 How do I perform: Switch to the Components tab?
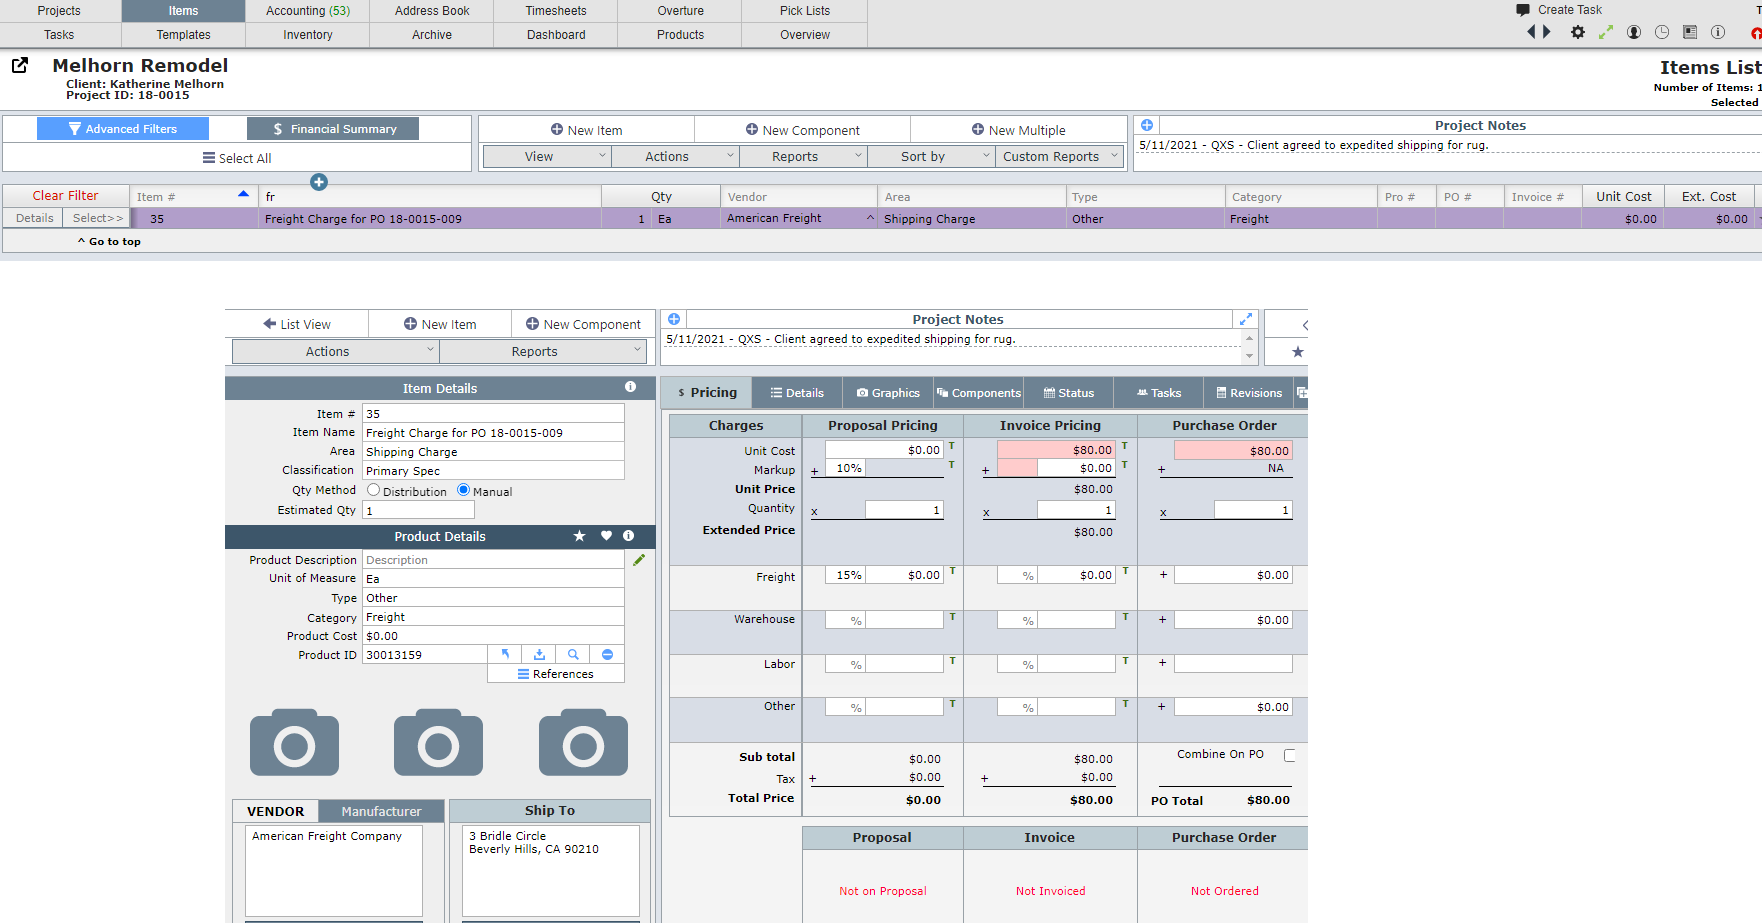pos(979,393)
